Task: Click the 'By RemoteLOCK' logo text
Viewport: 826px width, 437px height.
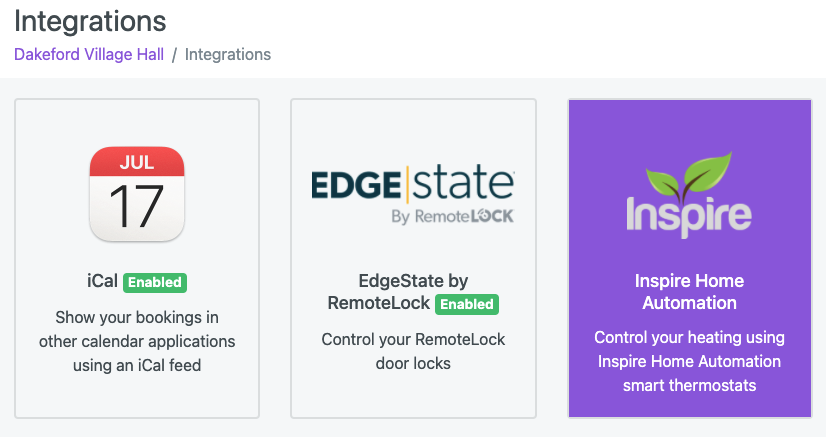Action: 453,216
